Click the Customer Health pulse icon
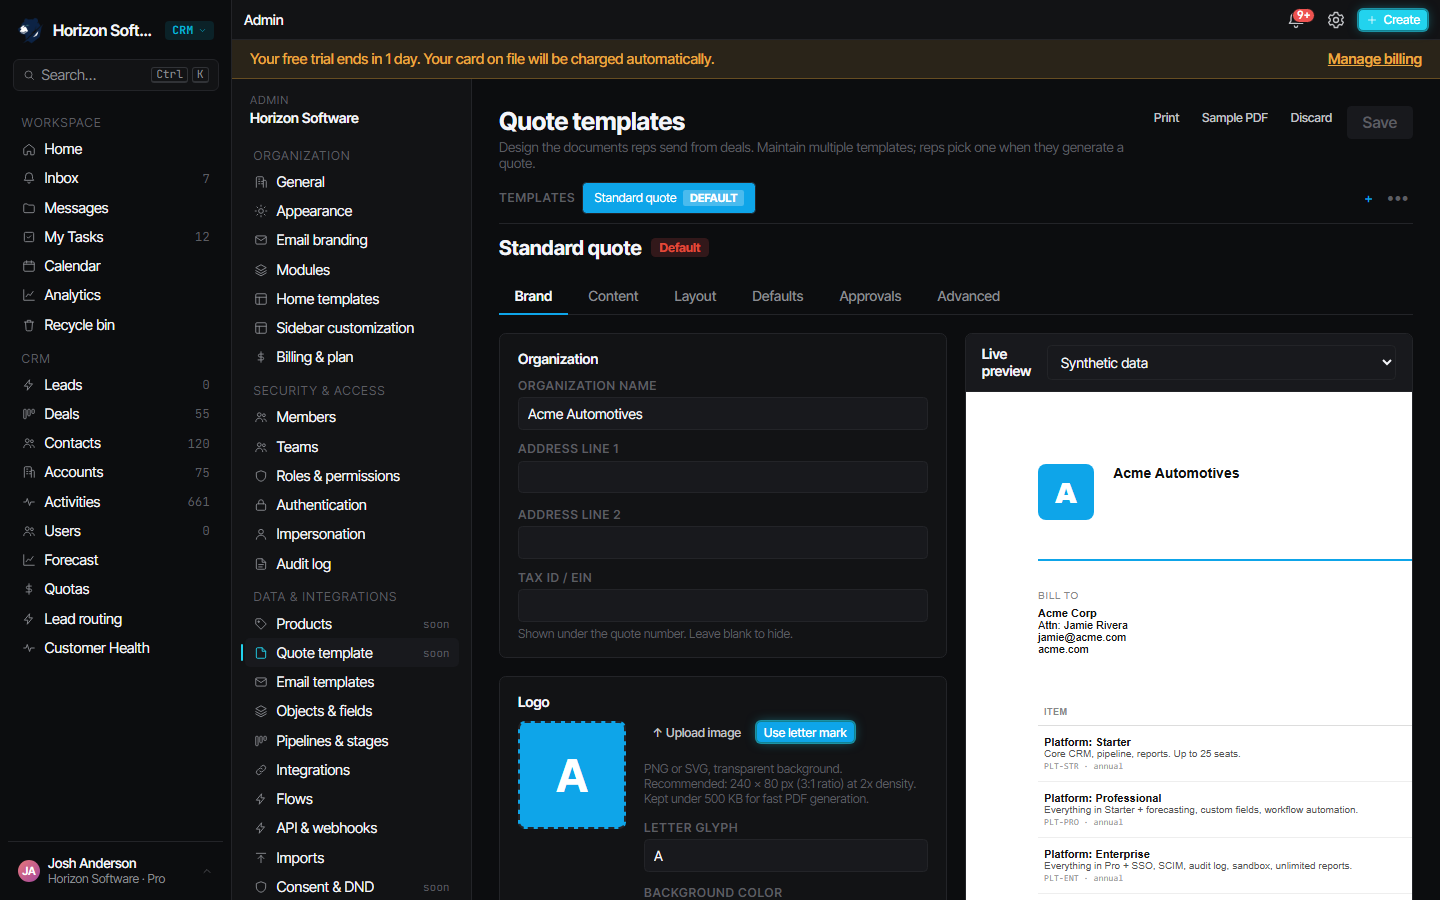This screenshot has height=900, width=1440. [x=29, y=648]
